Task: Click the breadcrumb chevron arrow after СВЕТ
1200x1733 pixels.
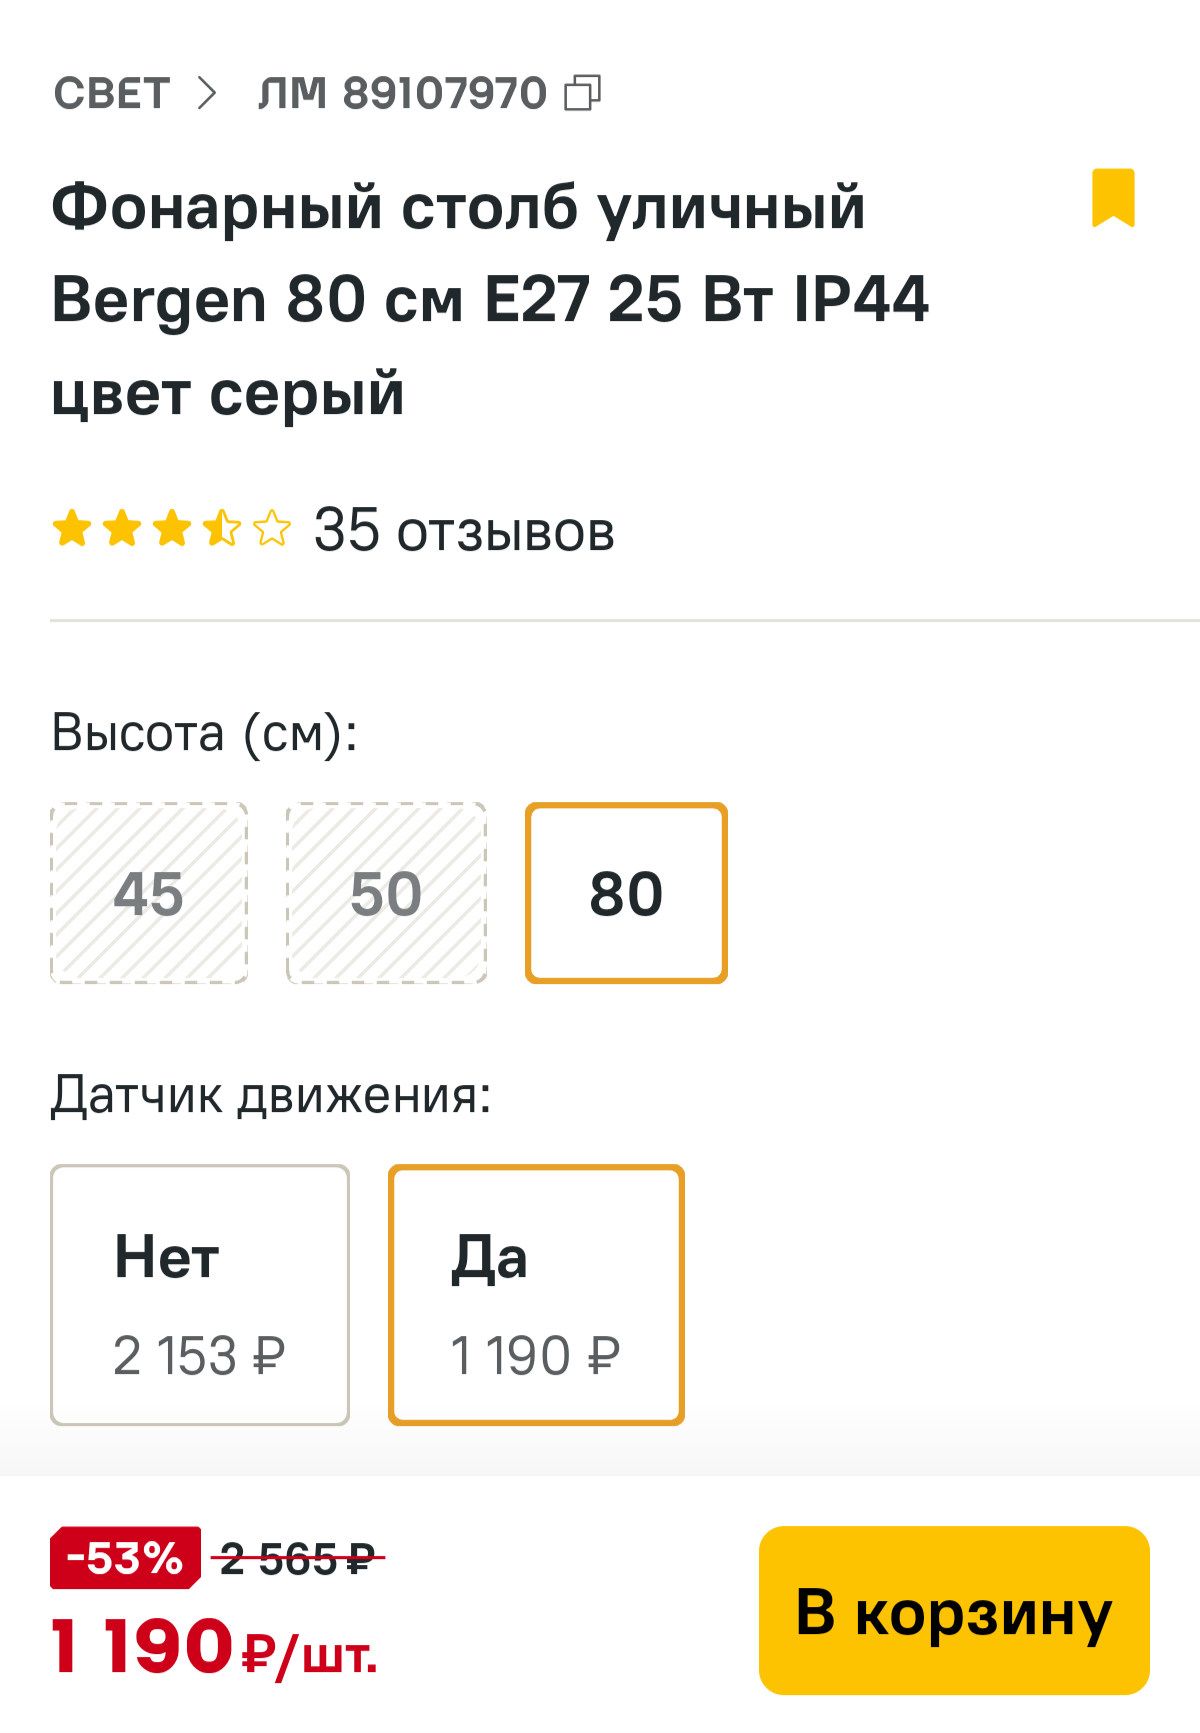Action: (207, 94)
